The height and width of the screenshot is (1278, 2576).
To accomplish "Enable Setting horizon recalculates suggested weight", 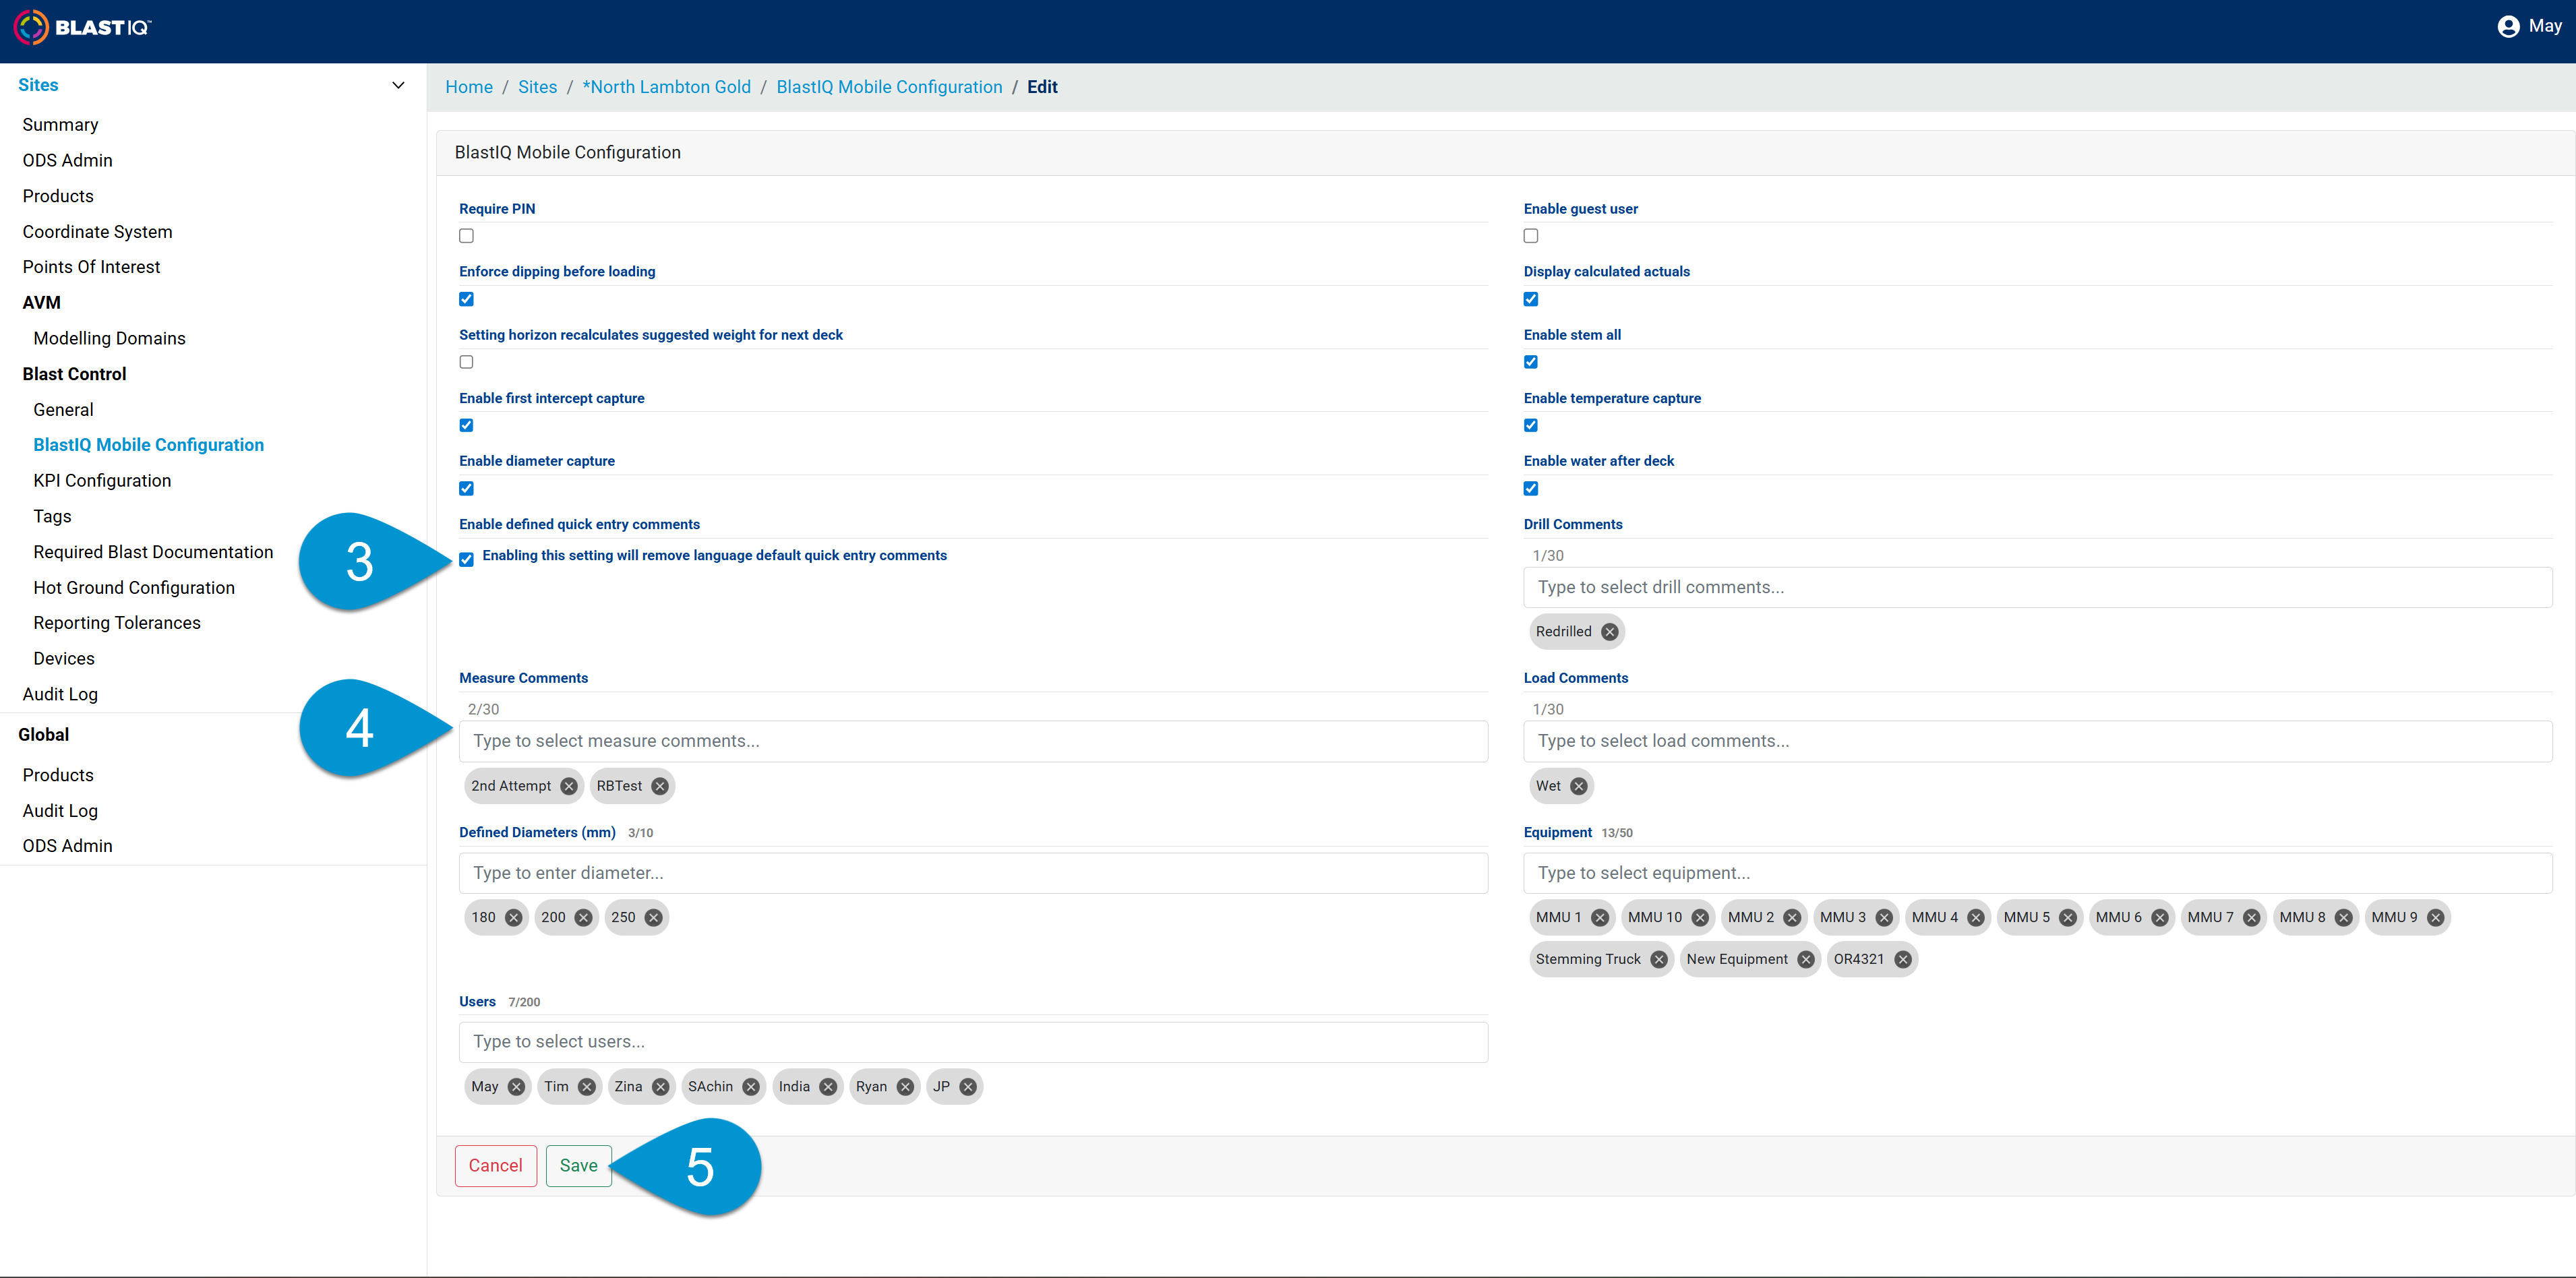I will (466, 362).
